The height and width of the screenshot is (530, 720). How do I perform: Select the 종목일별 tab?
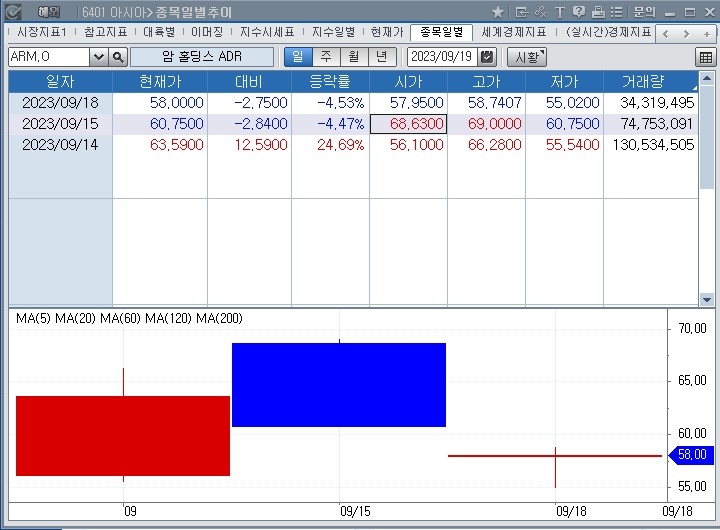click(441, 32)
